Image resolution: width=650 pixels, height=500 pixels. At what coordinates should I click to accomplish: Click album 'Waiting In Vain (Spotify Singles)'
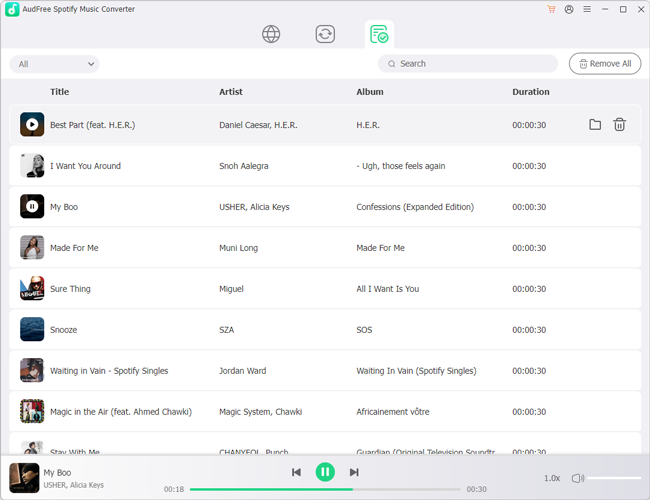click(x=416, y=371)
